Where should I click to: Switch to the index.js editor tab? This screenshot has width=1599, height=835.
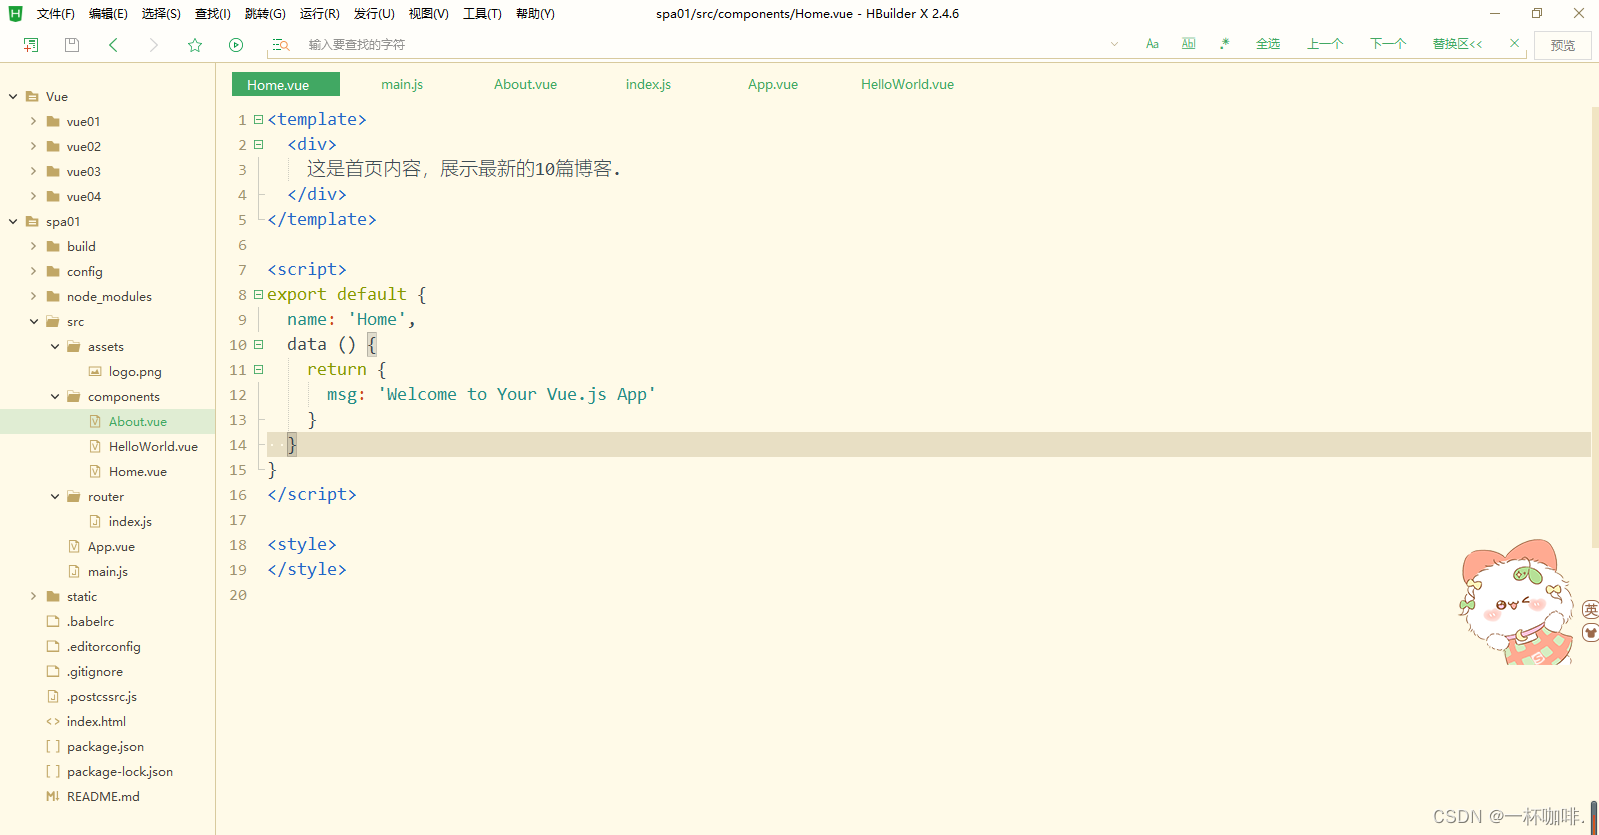click(648, 85)
